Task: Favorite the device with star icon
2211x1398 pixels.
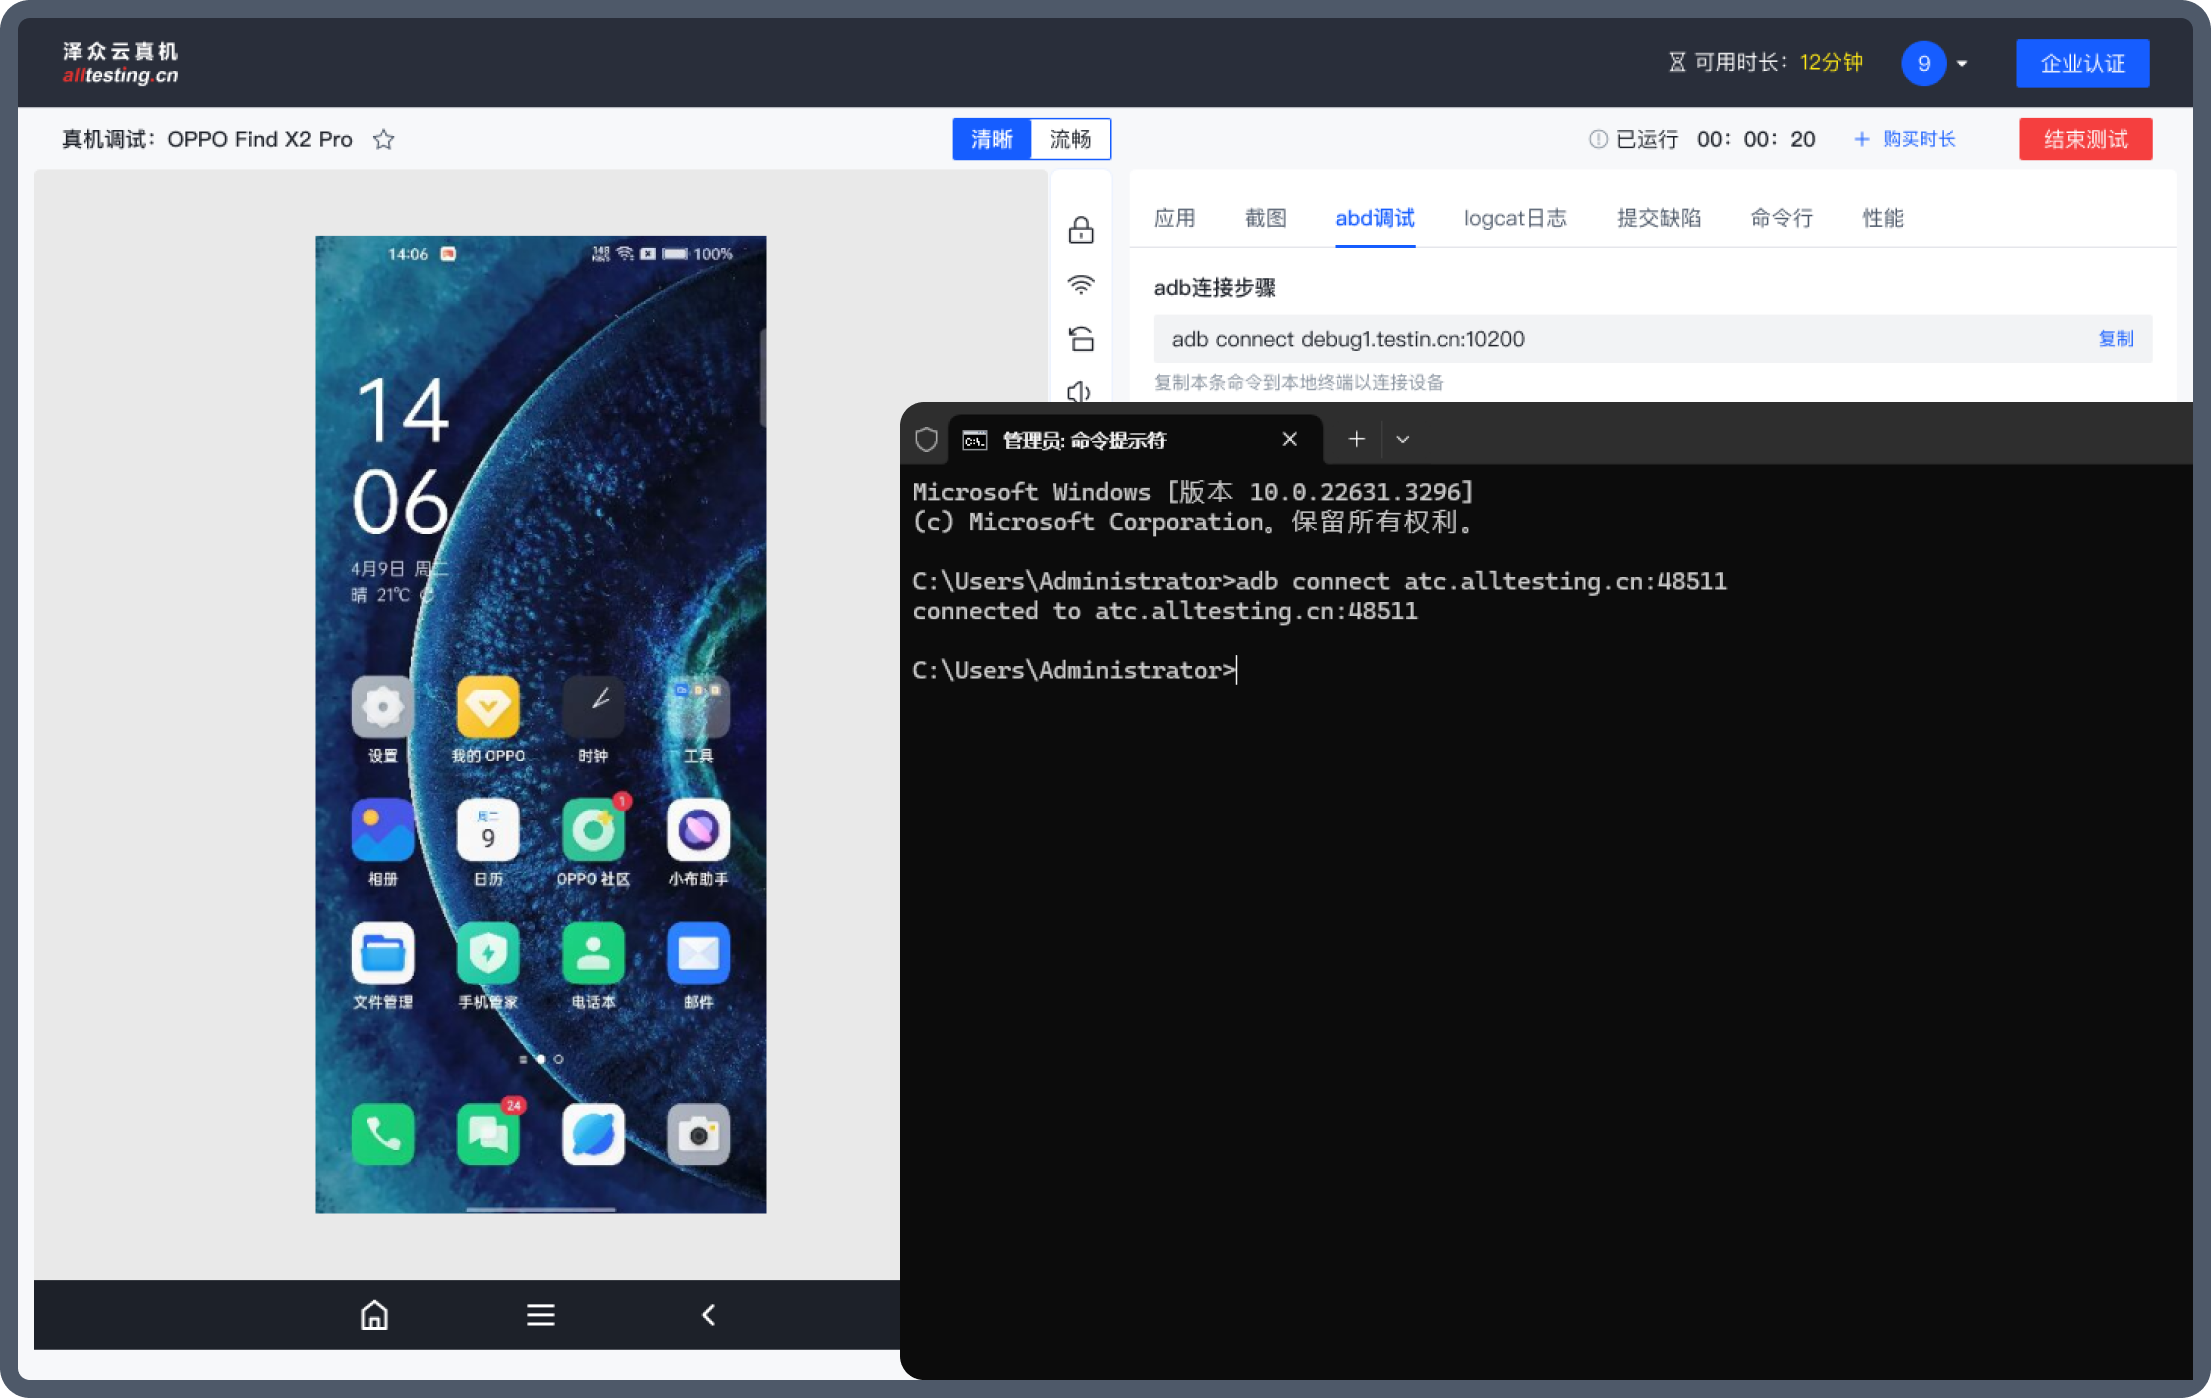Action: [x=383, y=140]
